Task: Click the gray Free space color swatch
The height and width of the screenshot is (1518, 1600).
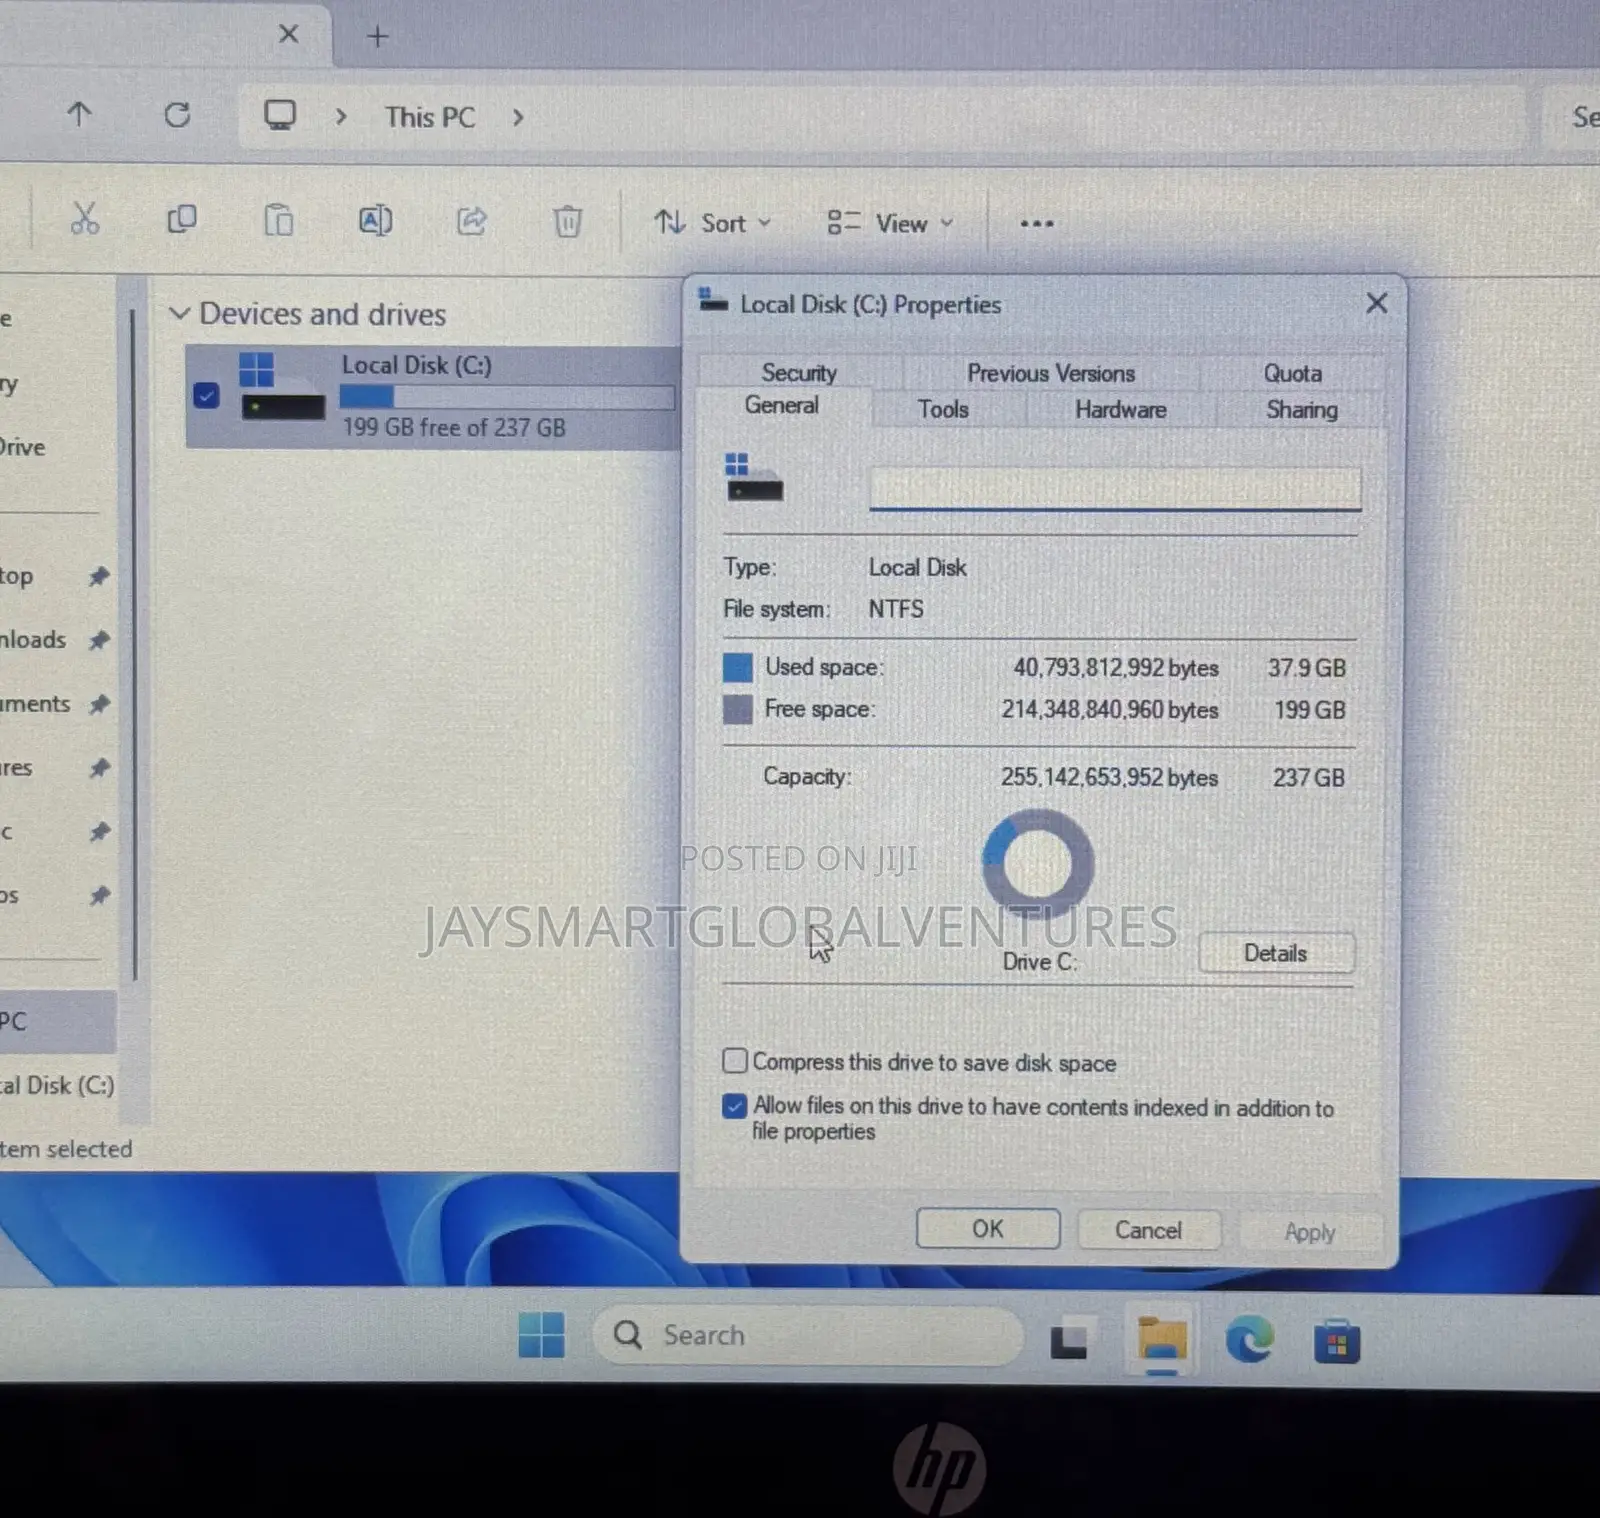Action: click(738, 709)
